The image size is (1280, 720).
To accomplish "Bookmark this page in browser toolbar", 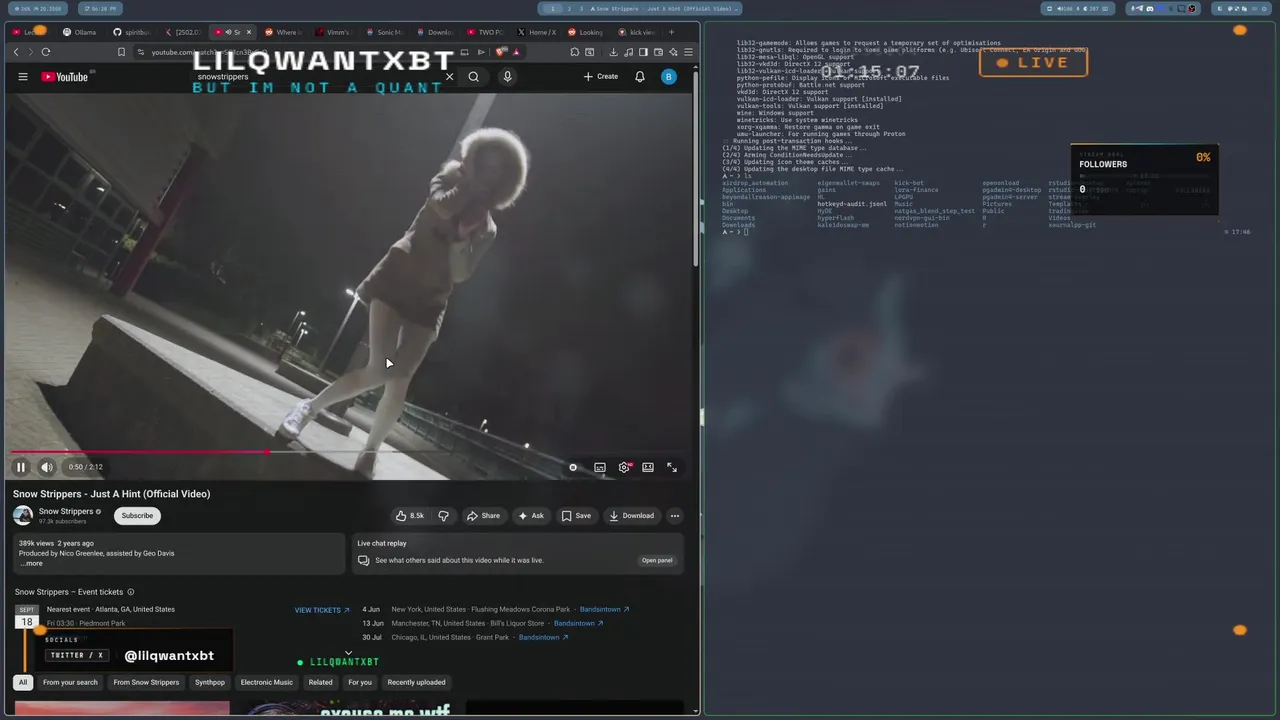I will (x=121, y=52).
